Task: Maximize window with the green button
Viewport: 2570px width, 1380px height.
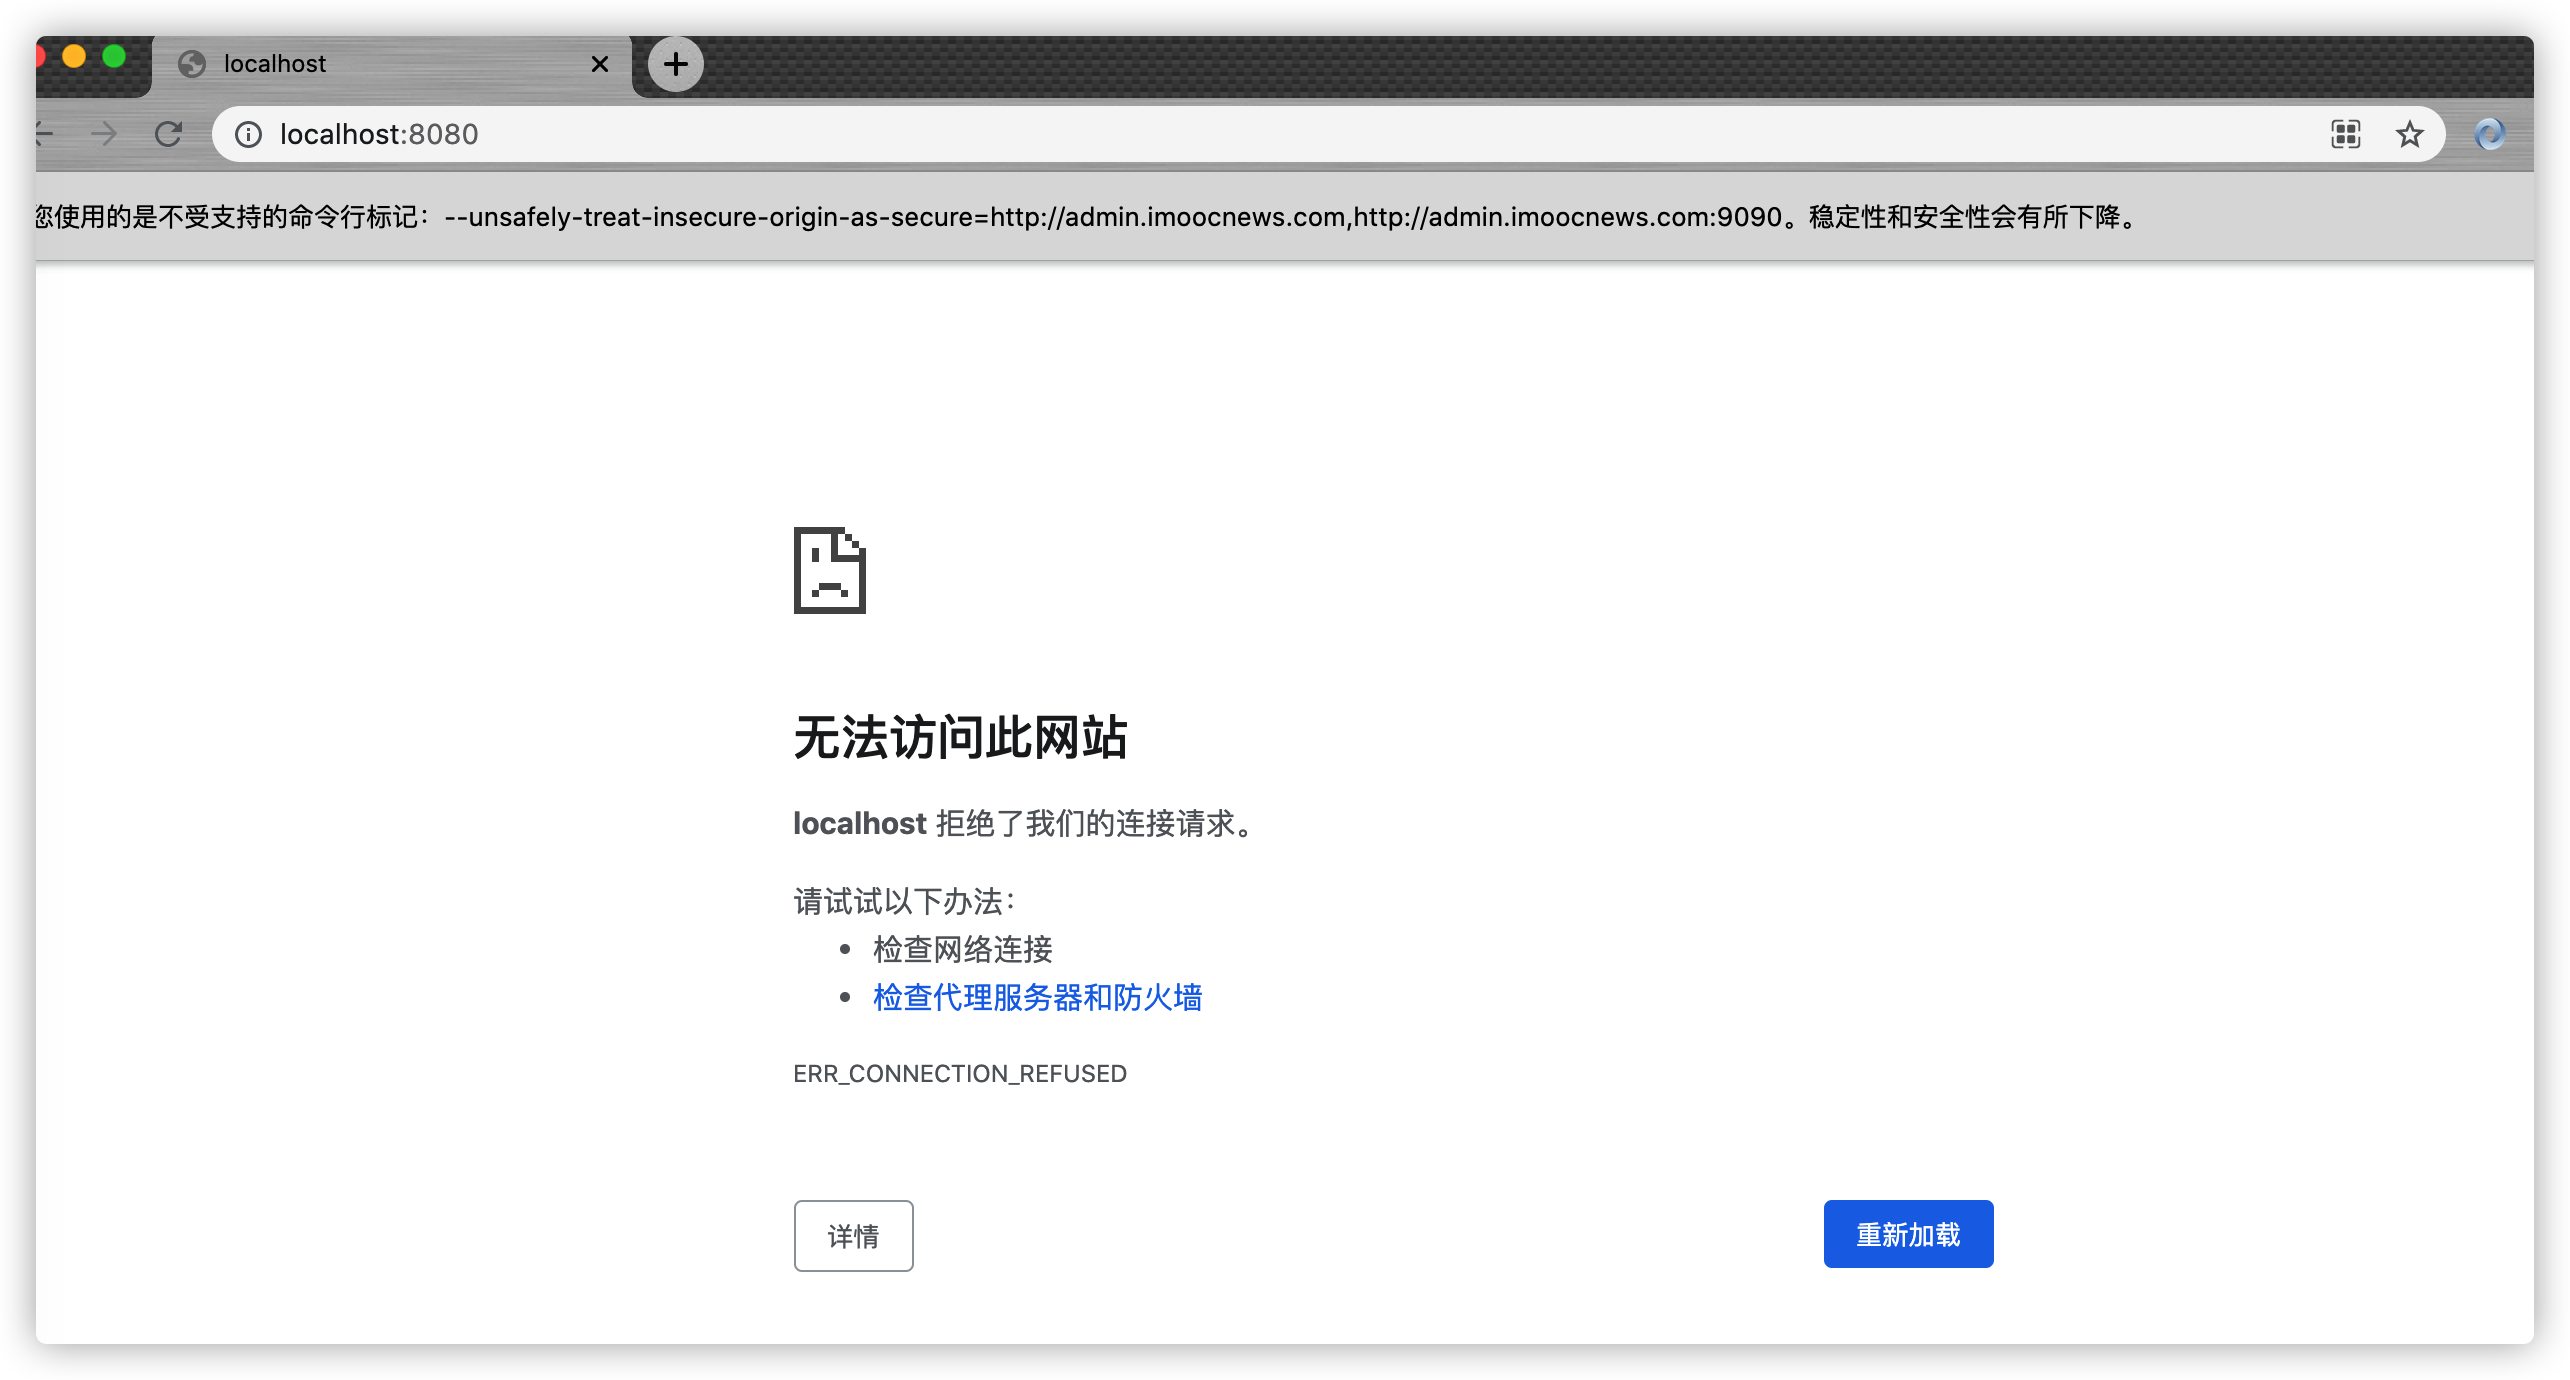Action: point(114,56)
